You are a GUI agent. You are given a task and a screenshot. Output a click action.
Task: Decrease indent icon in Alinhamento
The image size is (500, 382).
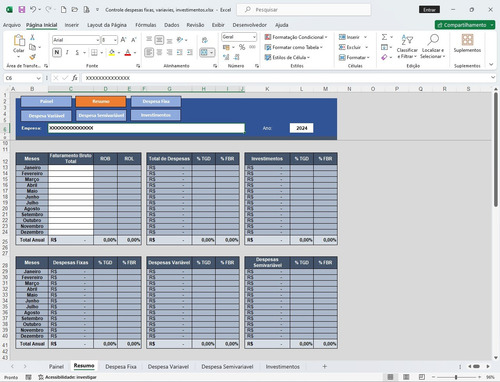click(180, 52)
